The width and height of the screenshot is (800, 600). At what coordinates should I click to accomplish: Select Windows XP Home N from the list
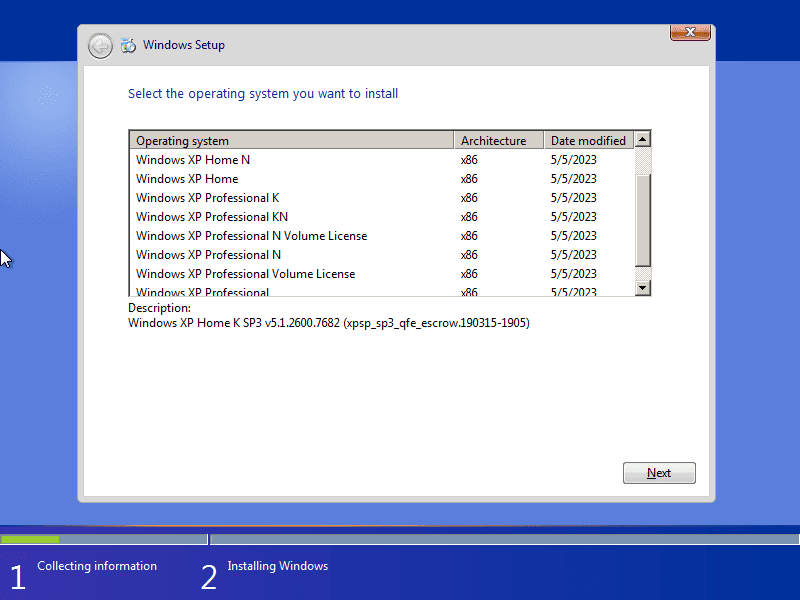pos(382,160)
